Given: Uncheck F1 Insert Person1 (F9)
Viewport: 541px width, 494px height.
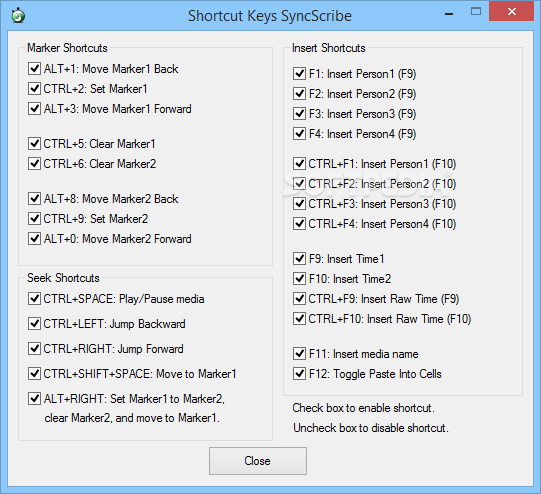Looking at the screenshot, I should [299, 73].
